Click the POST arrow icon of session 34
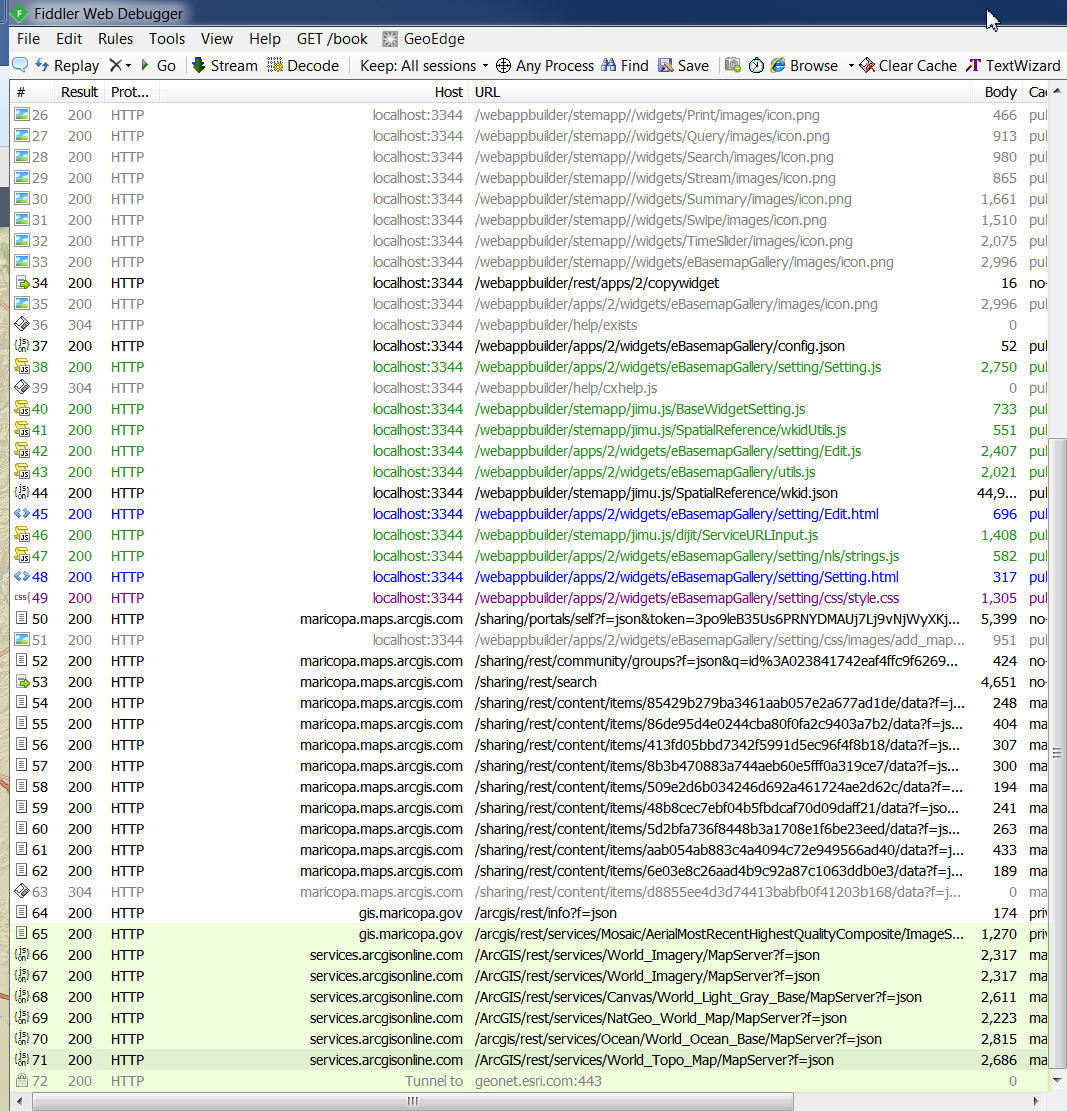Screen dimensions: 1067x1111 [x=22, y=283]
